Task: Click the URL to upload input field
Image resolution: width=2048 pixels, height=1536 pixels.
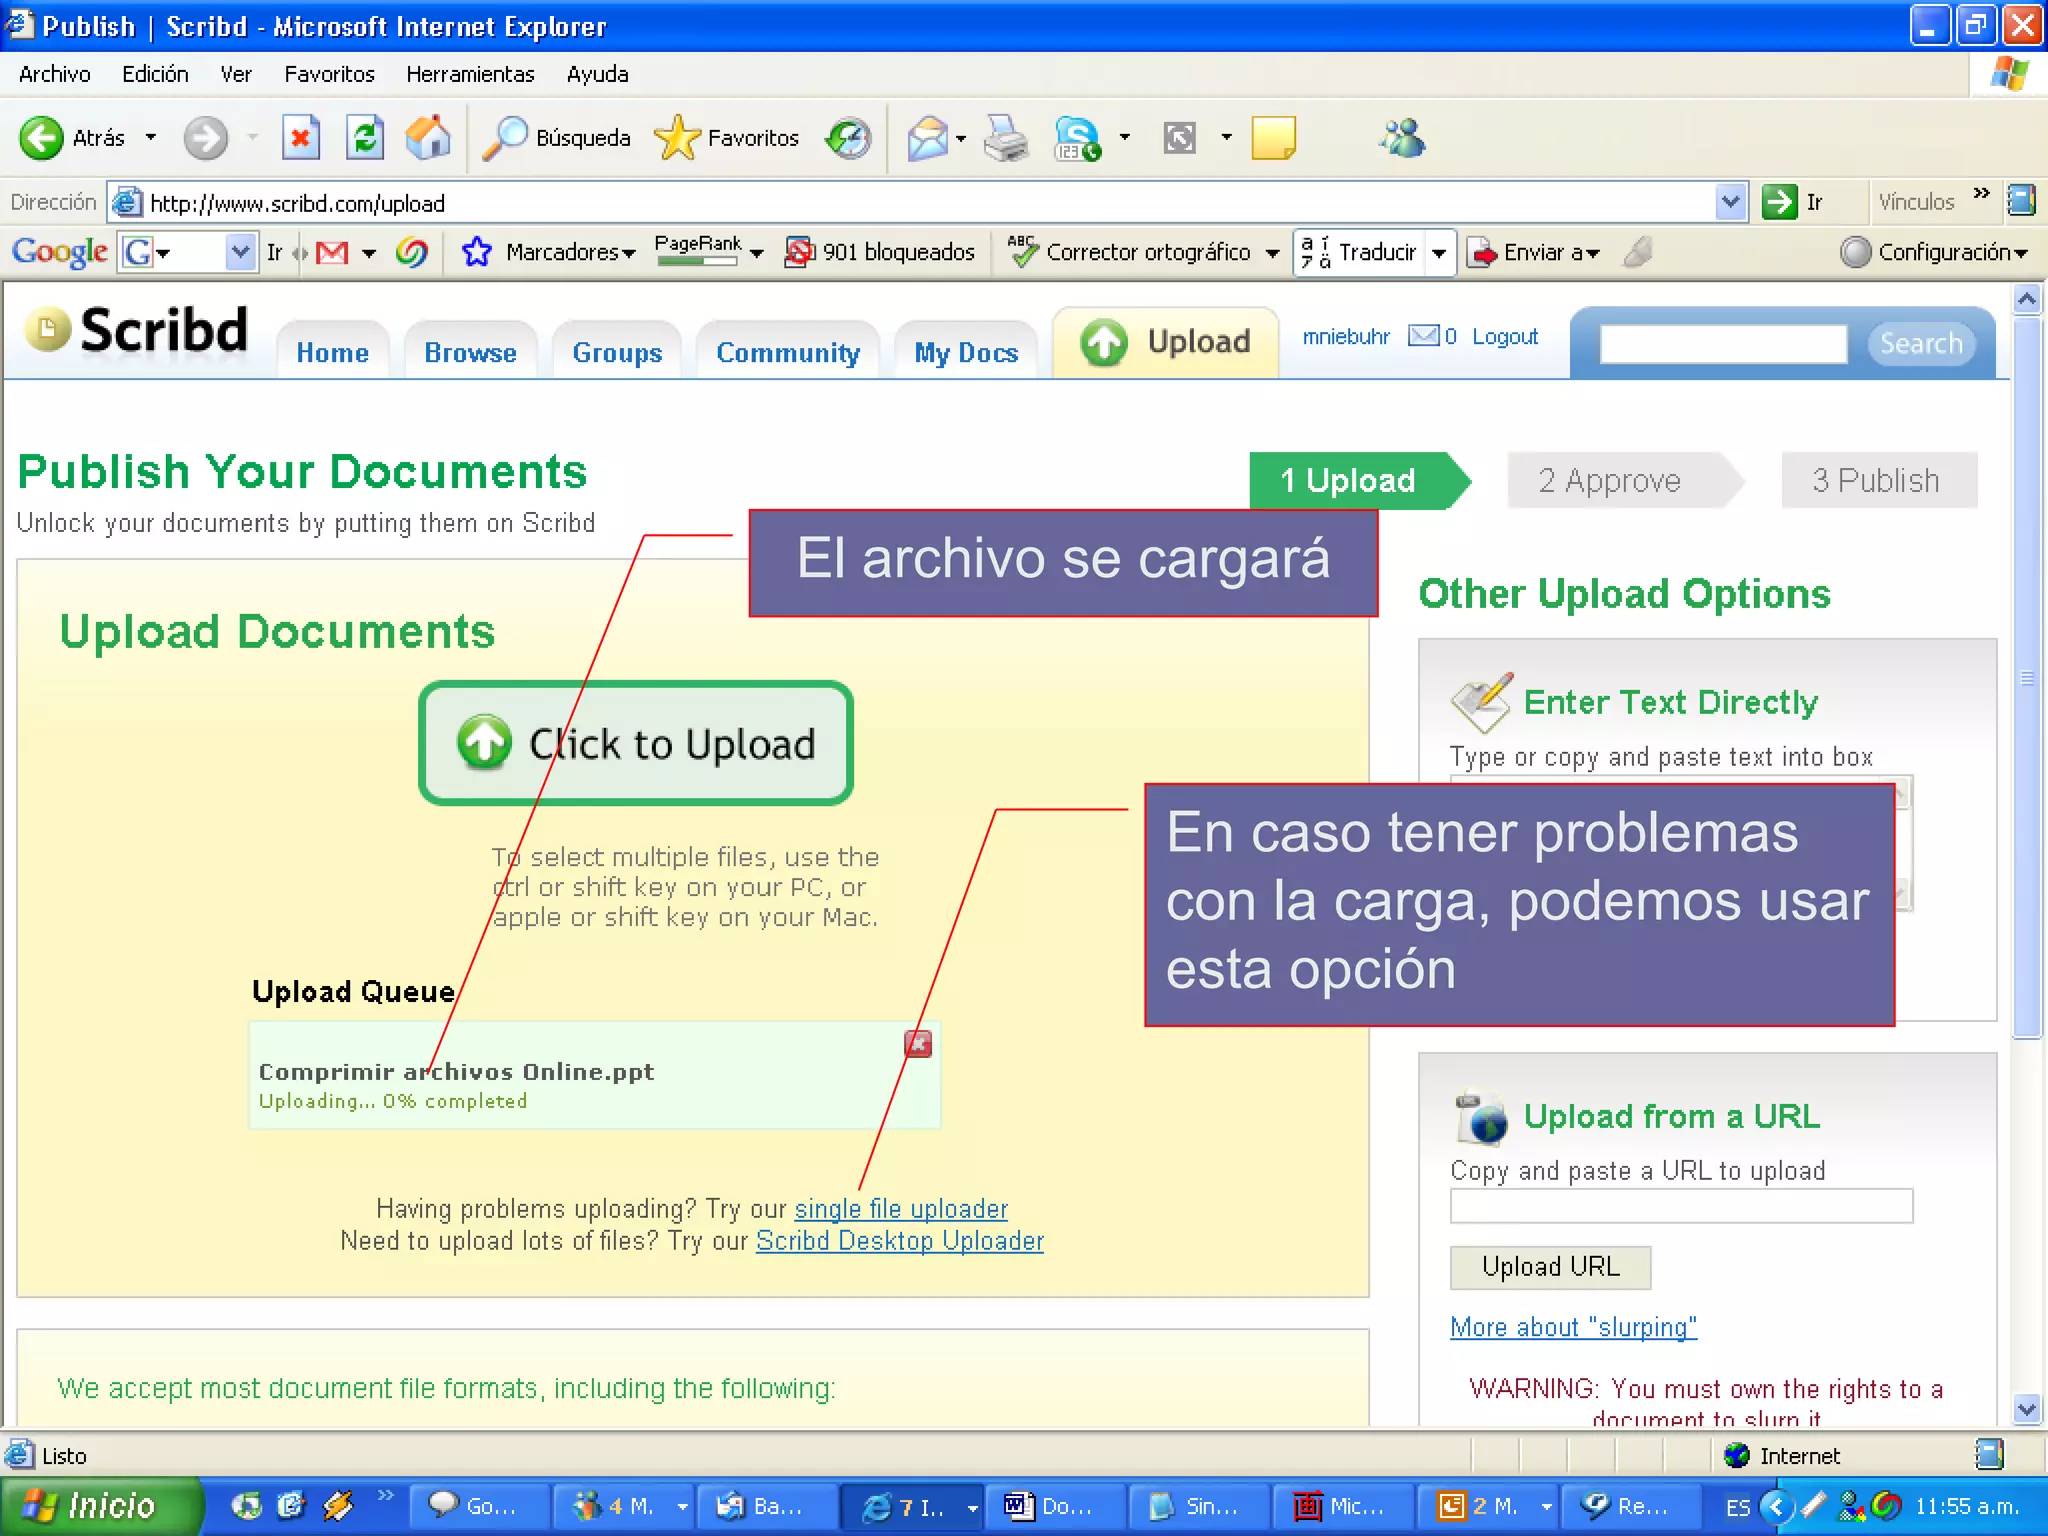Action: pos(1681,1206)
